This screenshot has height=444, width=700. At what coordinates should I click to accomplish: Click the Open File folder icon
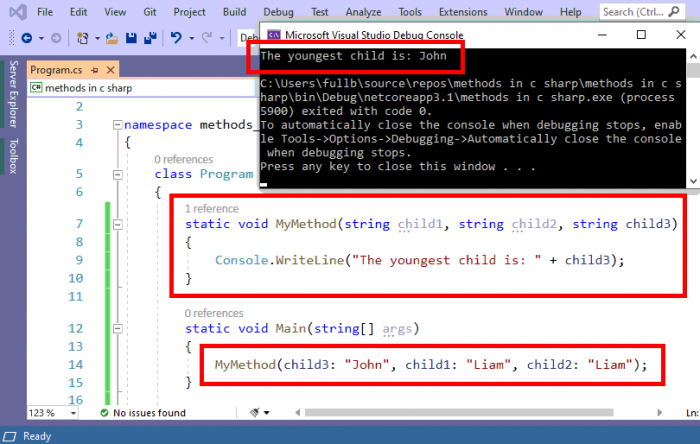pos(112,38)
